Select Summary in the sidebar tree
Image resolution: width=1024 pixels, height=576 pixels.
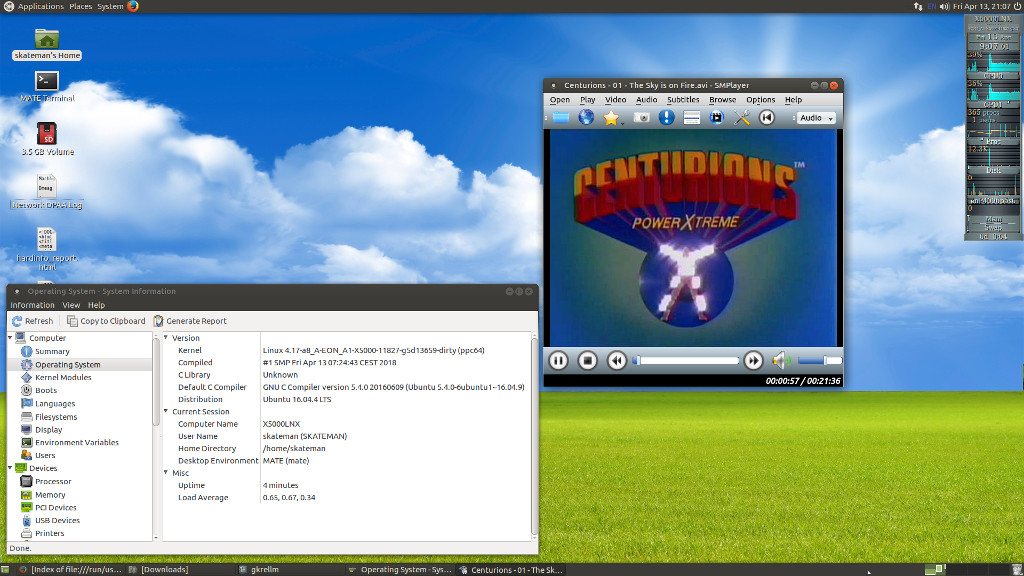52,351
